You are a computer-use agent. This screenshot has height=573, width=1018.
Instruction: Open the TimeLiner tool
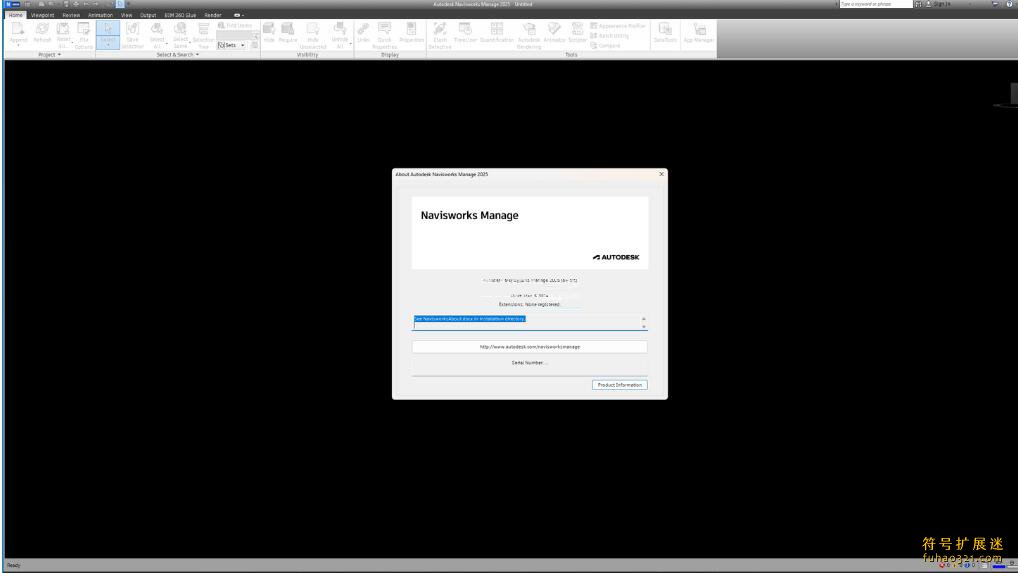465,33
